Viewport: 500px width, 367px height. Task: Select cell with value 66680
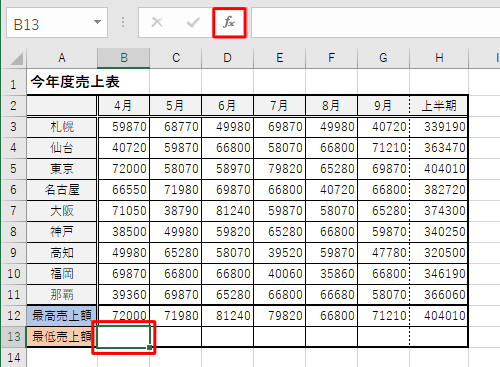pos(332,295)
